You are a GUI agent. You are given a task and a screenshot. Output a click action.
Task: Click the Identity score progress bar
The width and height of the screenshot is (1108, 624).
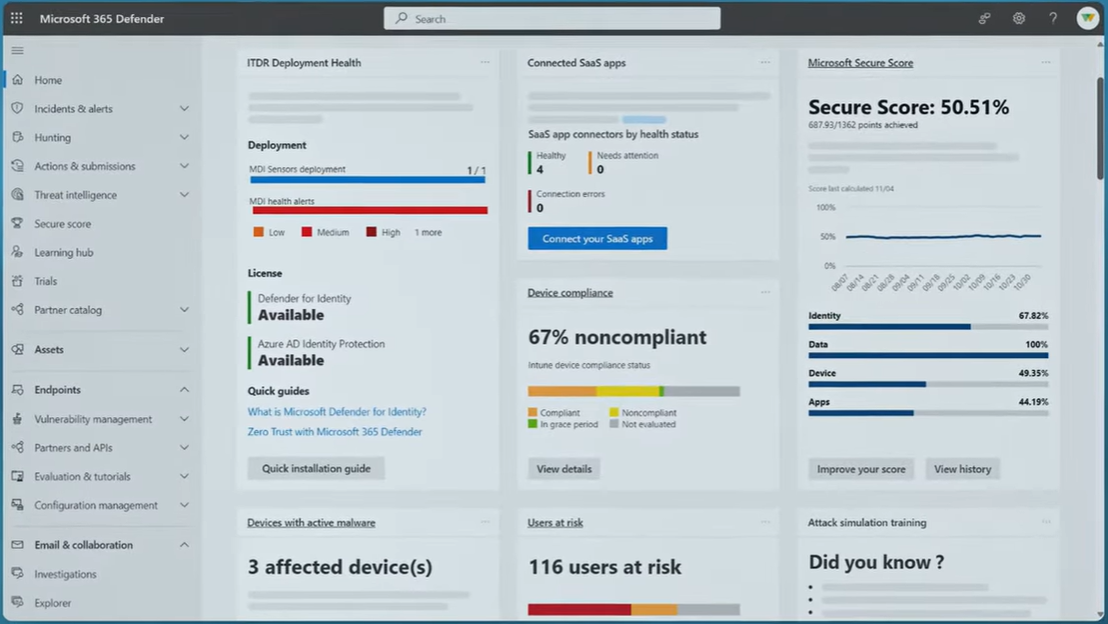pos(928,326)
